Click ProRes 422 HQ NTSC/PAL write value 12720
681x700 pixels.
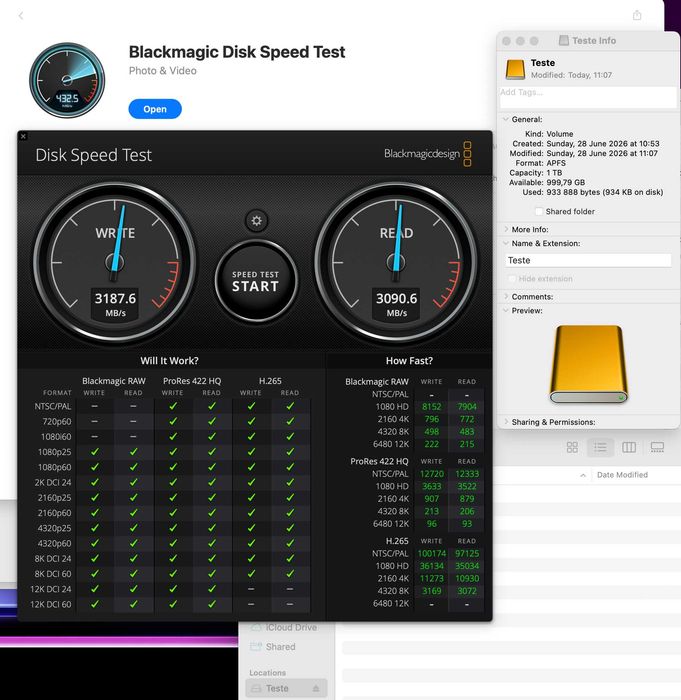tap(432, 474)
